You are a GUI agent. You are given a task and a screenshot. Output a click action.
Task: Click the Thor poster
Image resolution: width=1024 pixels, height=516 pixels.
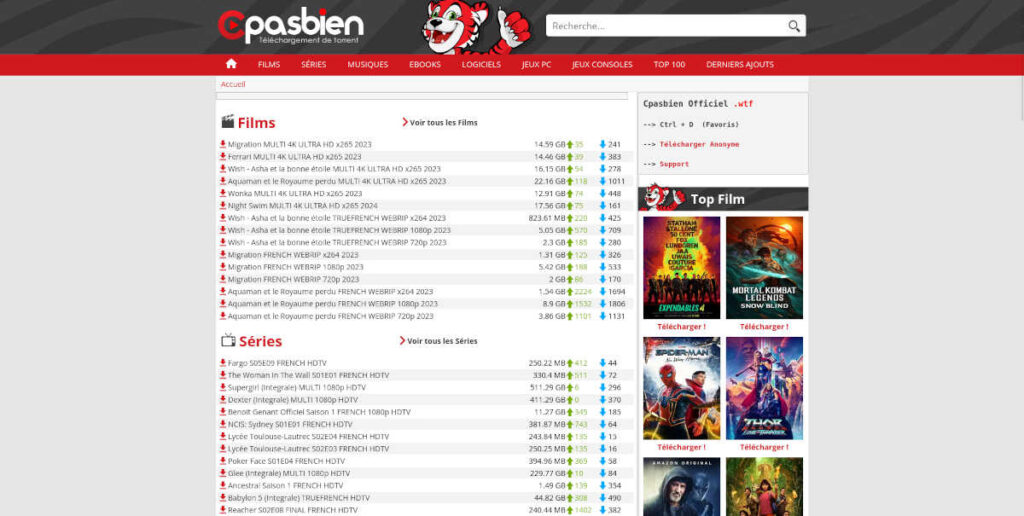point(764,388)
